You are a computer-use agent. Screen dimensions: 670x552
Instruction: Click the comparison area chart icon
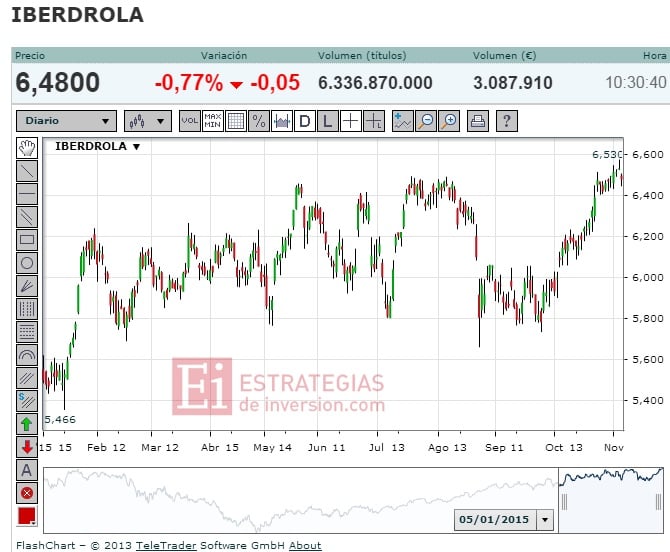(282, 121)
